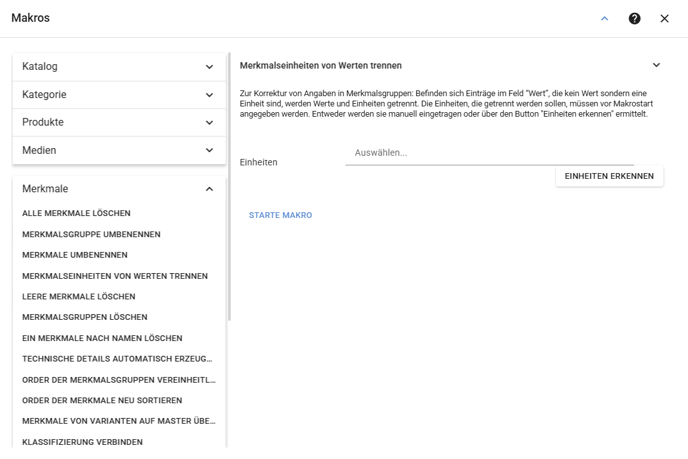Click the Einheiten erkennen button
Screen dimensions: 688x459
point(609,176)
